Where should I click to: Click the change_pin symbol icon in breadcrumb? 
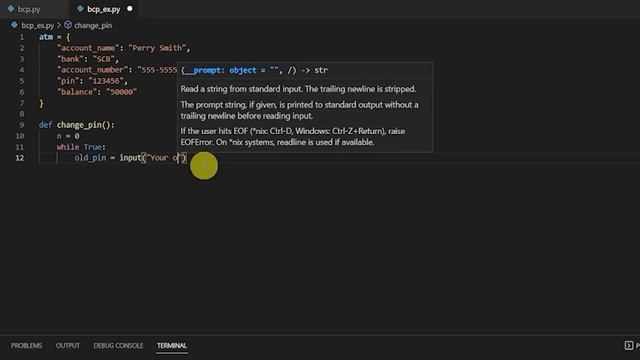coord(68,25)
